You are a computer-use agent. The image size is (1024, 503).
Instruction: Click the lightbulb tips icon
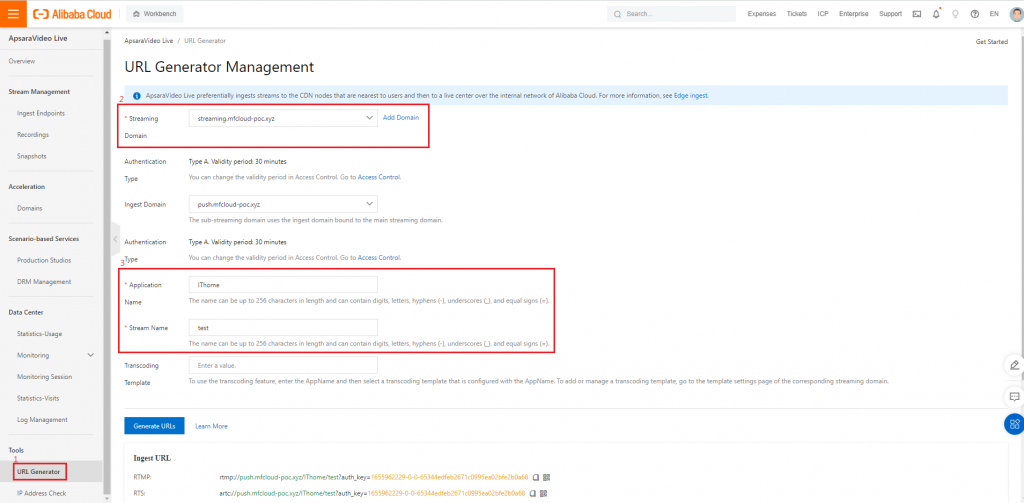955,14
